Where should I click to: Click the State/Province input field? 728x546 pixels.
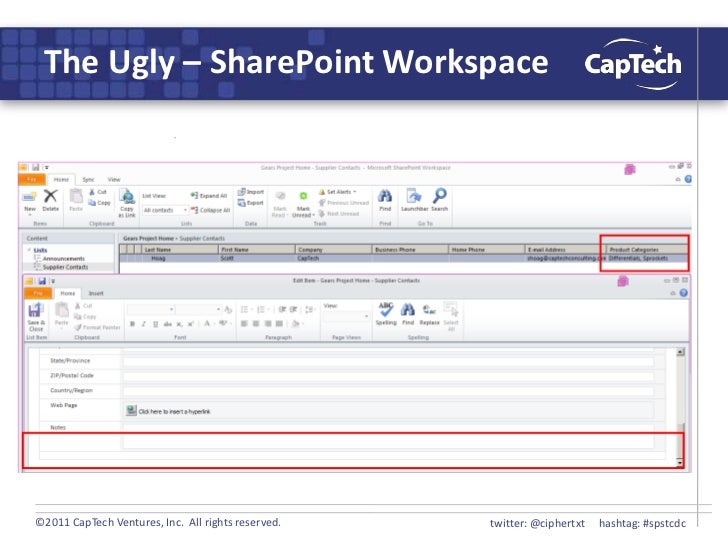pos(388,361)
